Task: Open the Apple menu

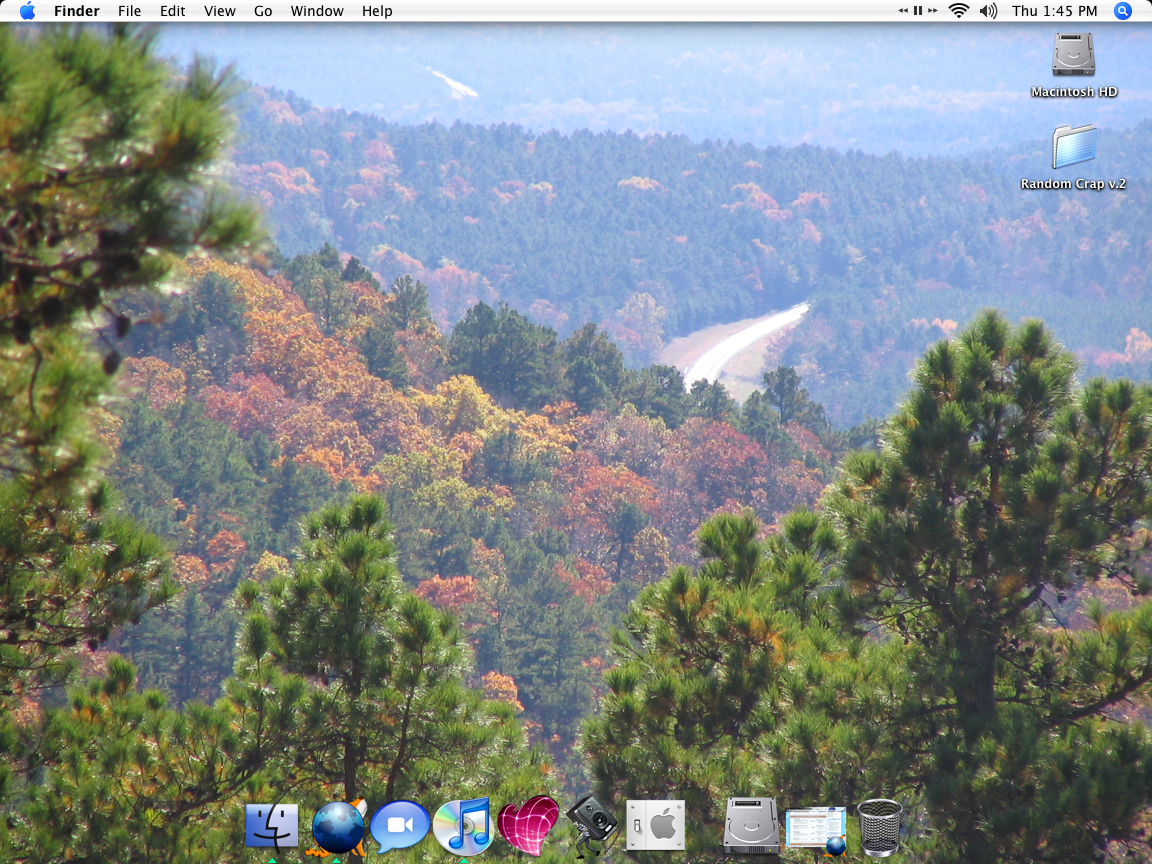Action: coord(27,11)
